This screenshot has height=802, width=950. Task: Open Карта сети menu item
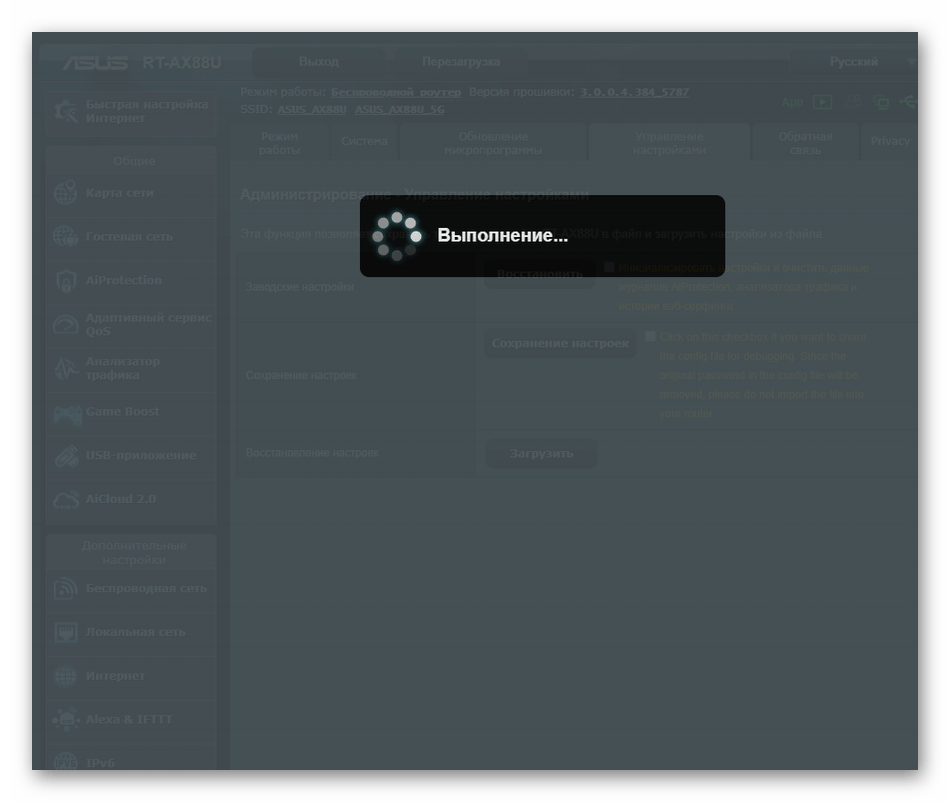pyautogui.click(x=131, y=193)
